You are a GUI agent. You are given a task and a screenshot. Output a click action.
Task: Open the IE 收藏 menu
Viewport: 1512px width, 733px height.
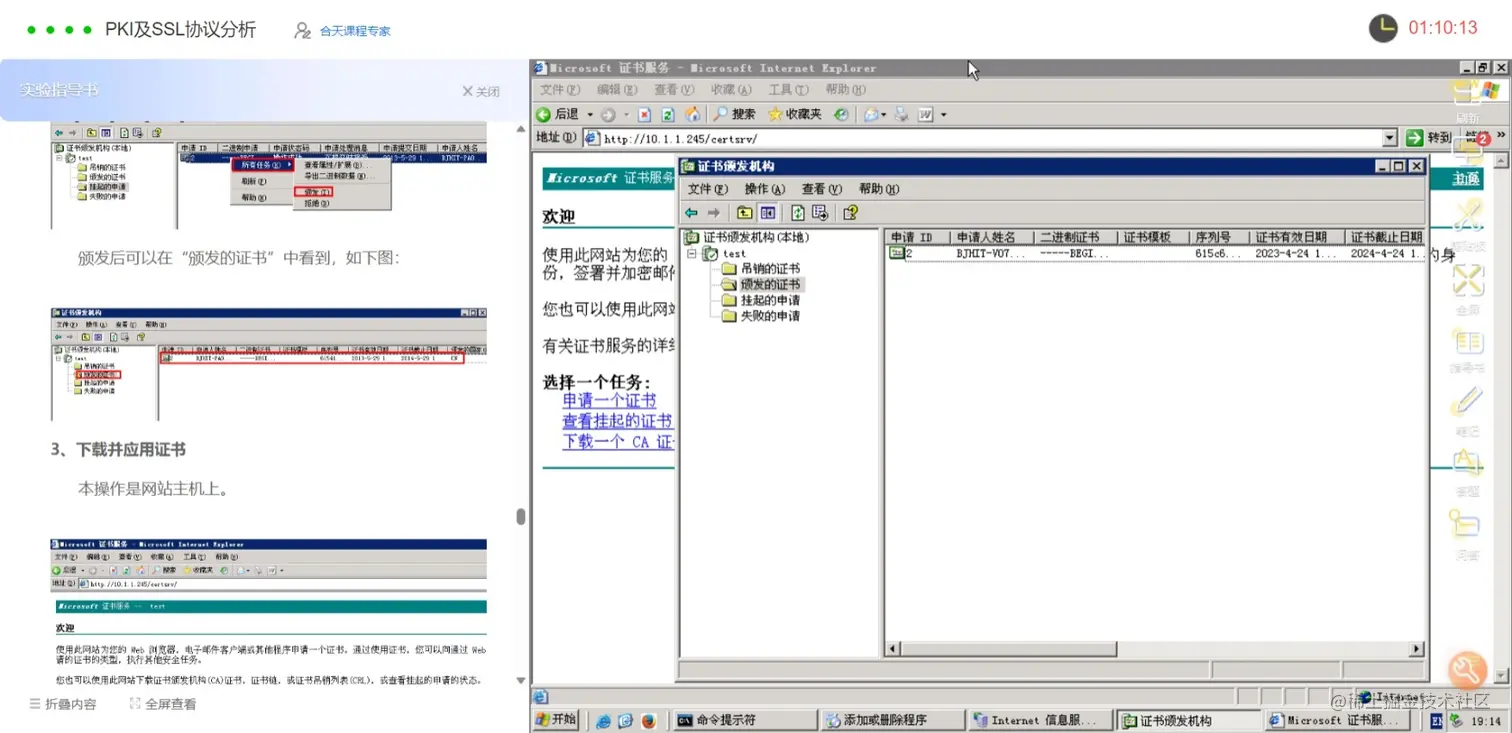point(731,90)
